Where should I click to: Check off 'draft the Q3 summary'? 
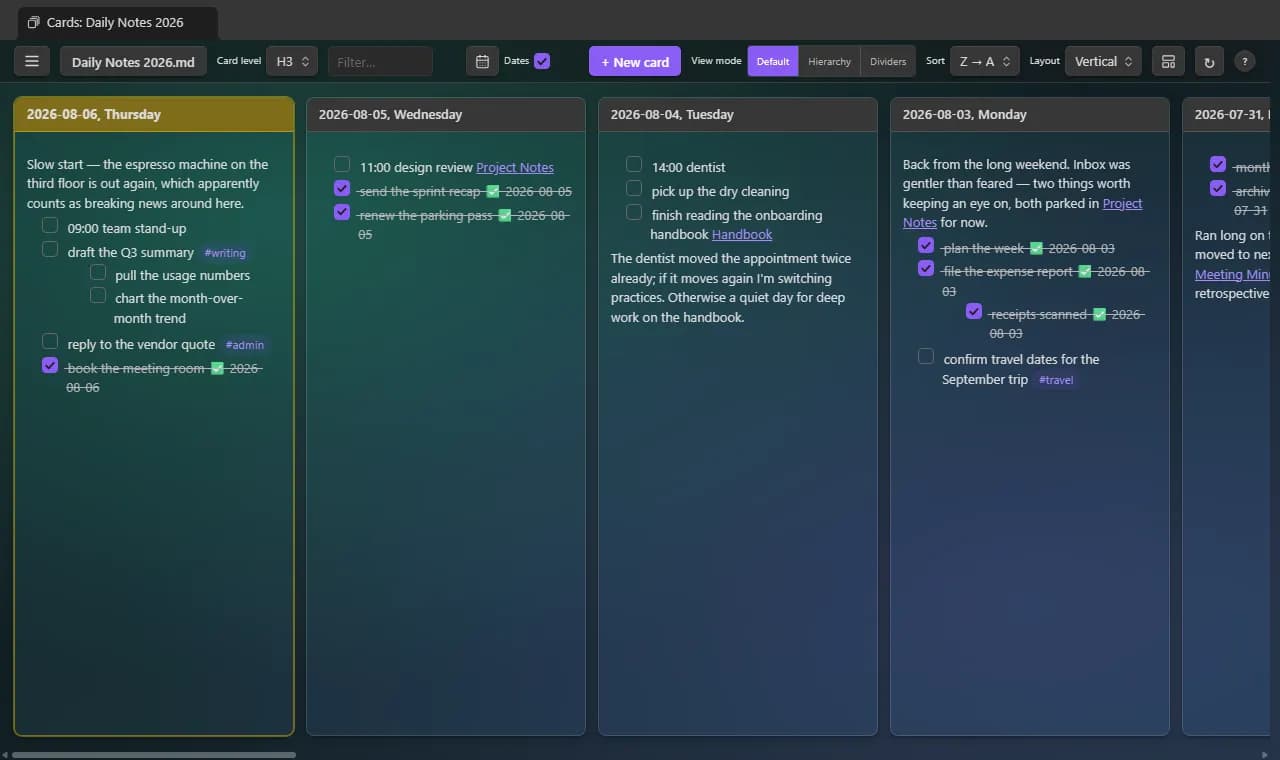pos(50,250)
